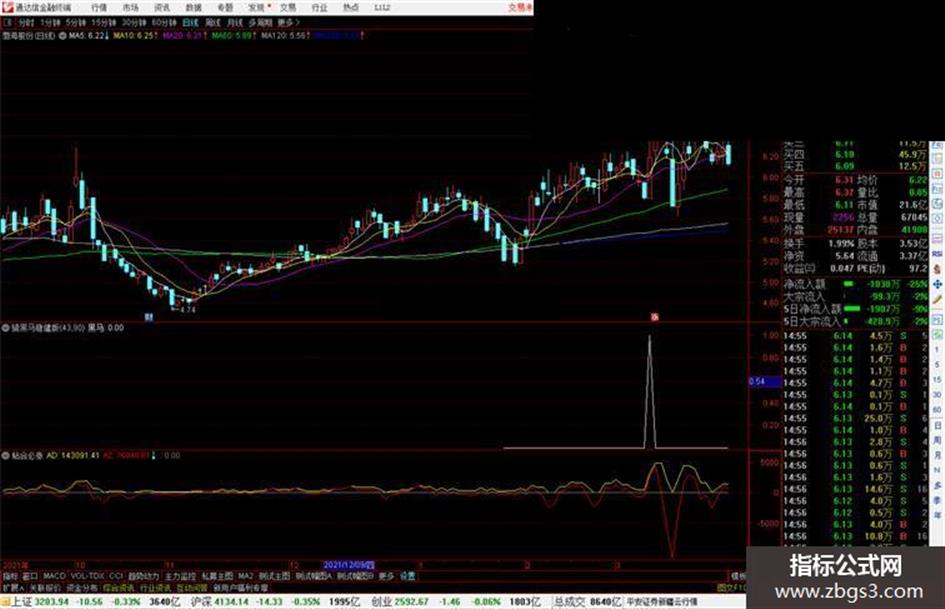Switch chart to 15分钟 period
945x609 pixels.
coord(104,22)
